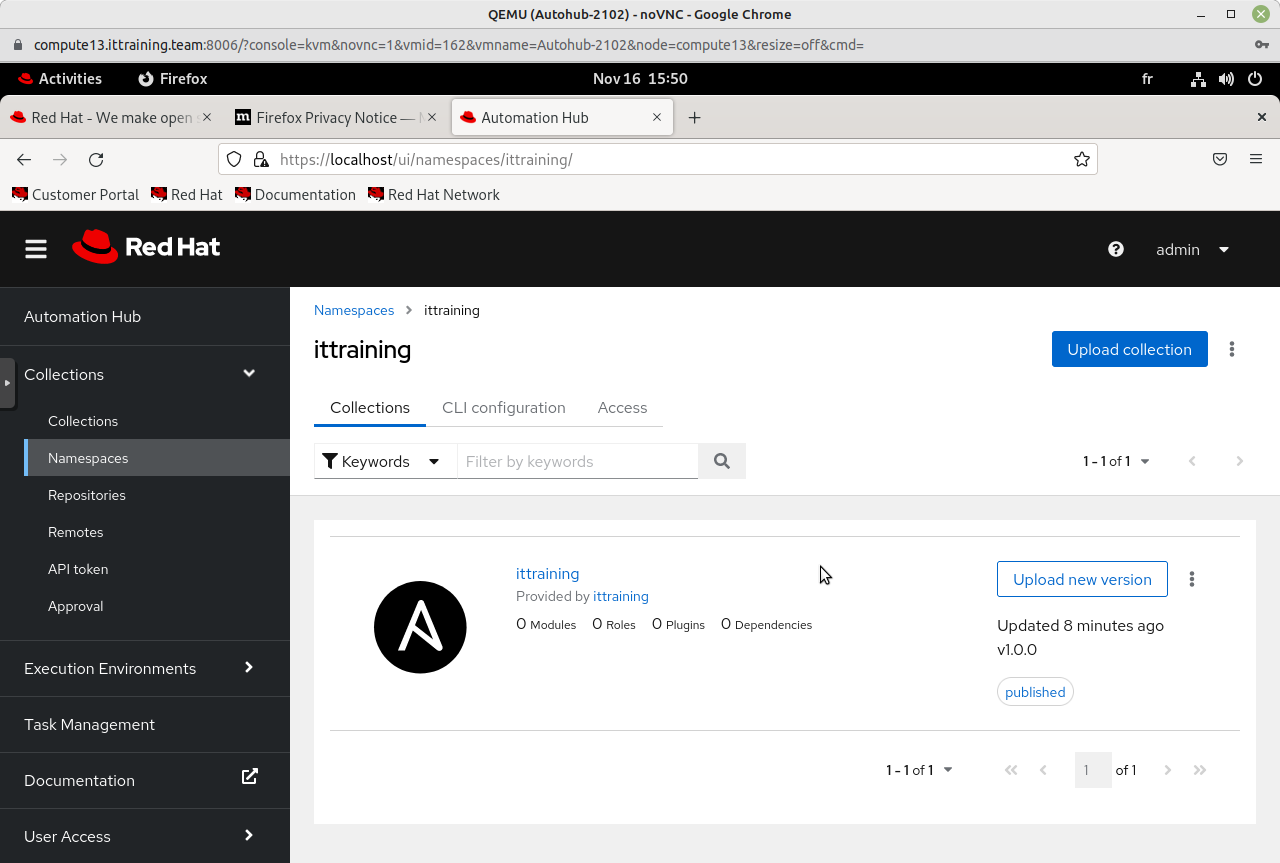Viewport: 1280px width, 863px height.
Task: Click the Provided by ittraining link
Action: point(621,596)
